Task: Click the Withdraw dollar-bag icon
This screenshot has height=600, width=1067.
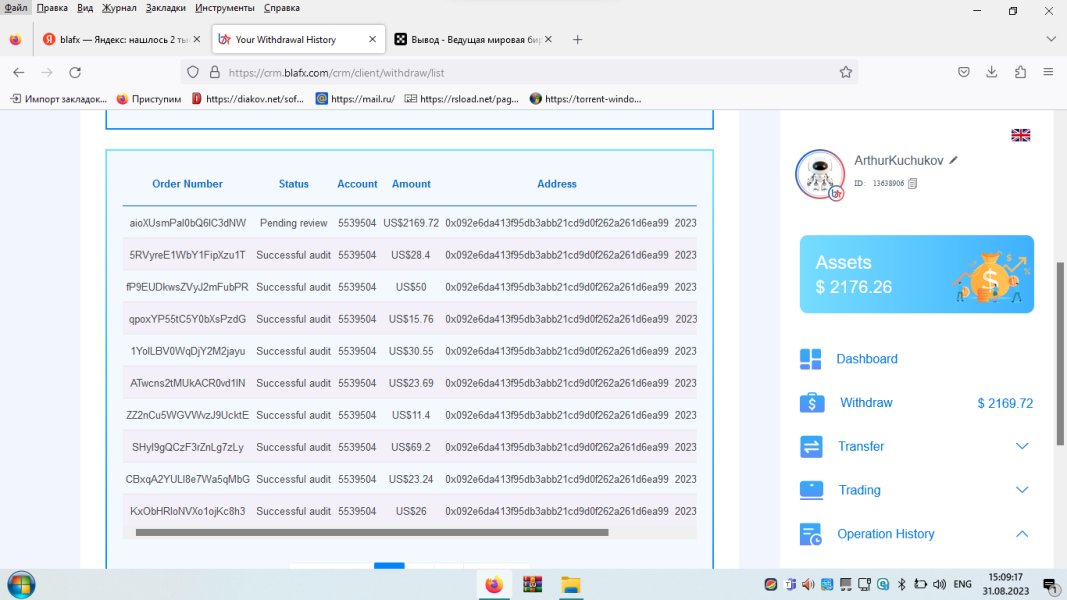Action: tap(811, 403)
